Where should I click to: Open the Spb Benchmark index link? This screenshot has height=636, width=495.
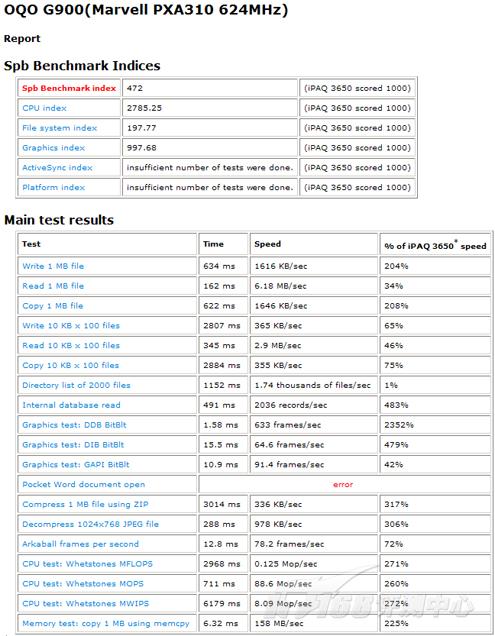69,88
